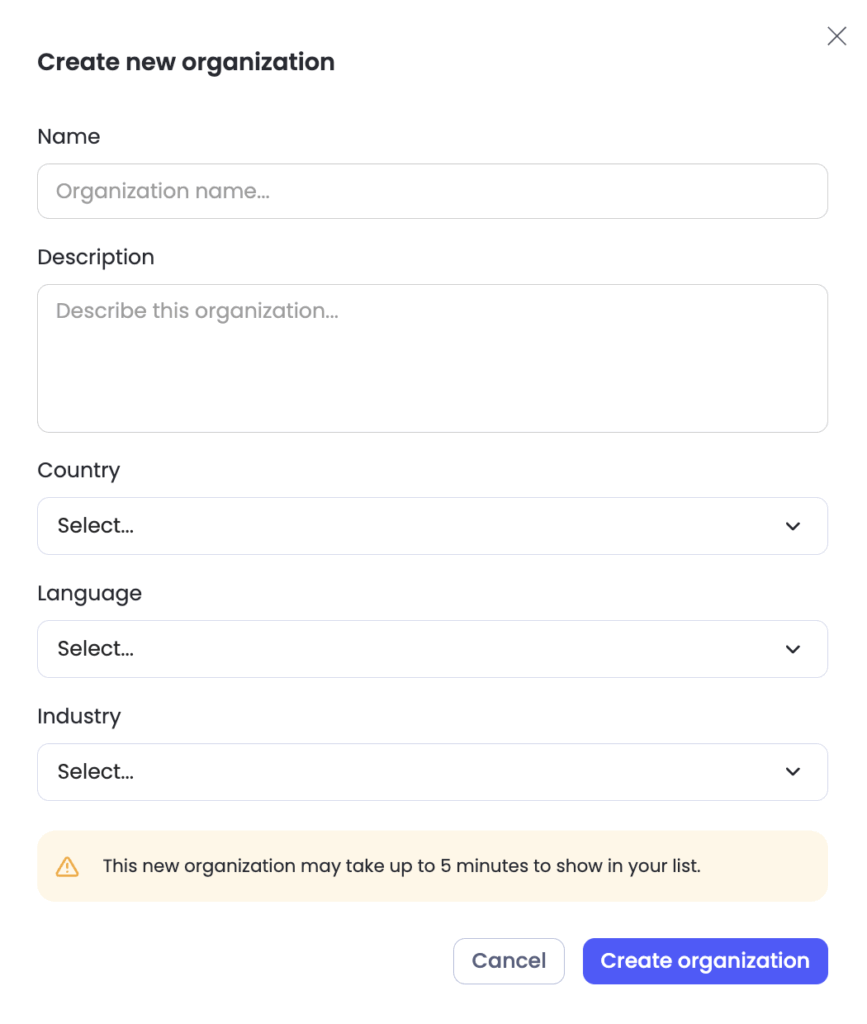Cancel creating the organization
Viewport: 867px width, 1024px height.
pyautogui.click(x=509, y=961)
